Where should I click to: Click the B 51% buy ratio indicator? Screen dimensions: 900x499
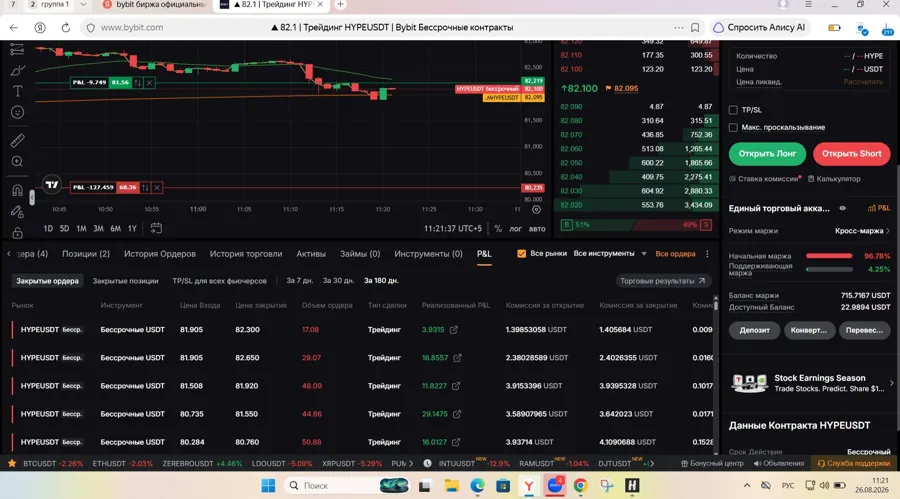(x=575, y=225)
